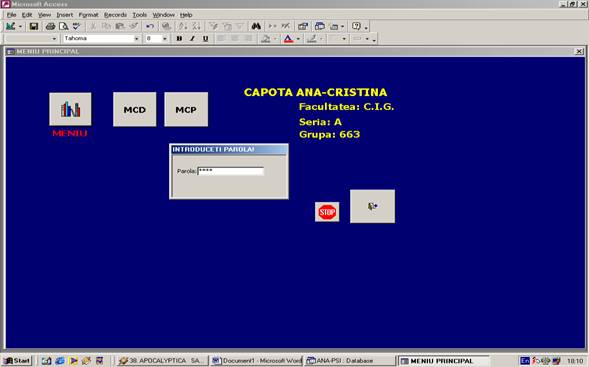Click the red STOP sign button
Screen dimensions: 589x367
327,212
